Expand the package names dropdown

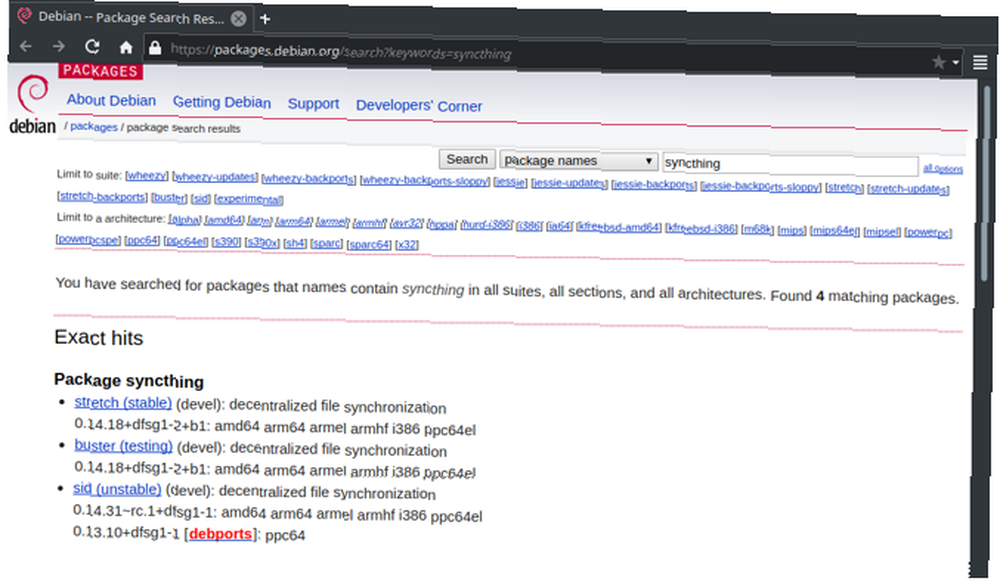pyautogui.click(x=578, y=161)
